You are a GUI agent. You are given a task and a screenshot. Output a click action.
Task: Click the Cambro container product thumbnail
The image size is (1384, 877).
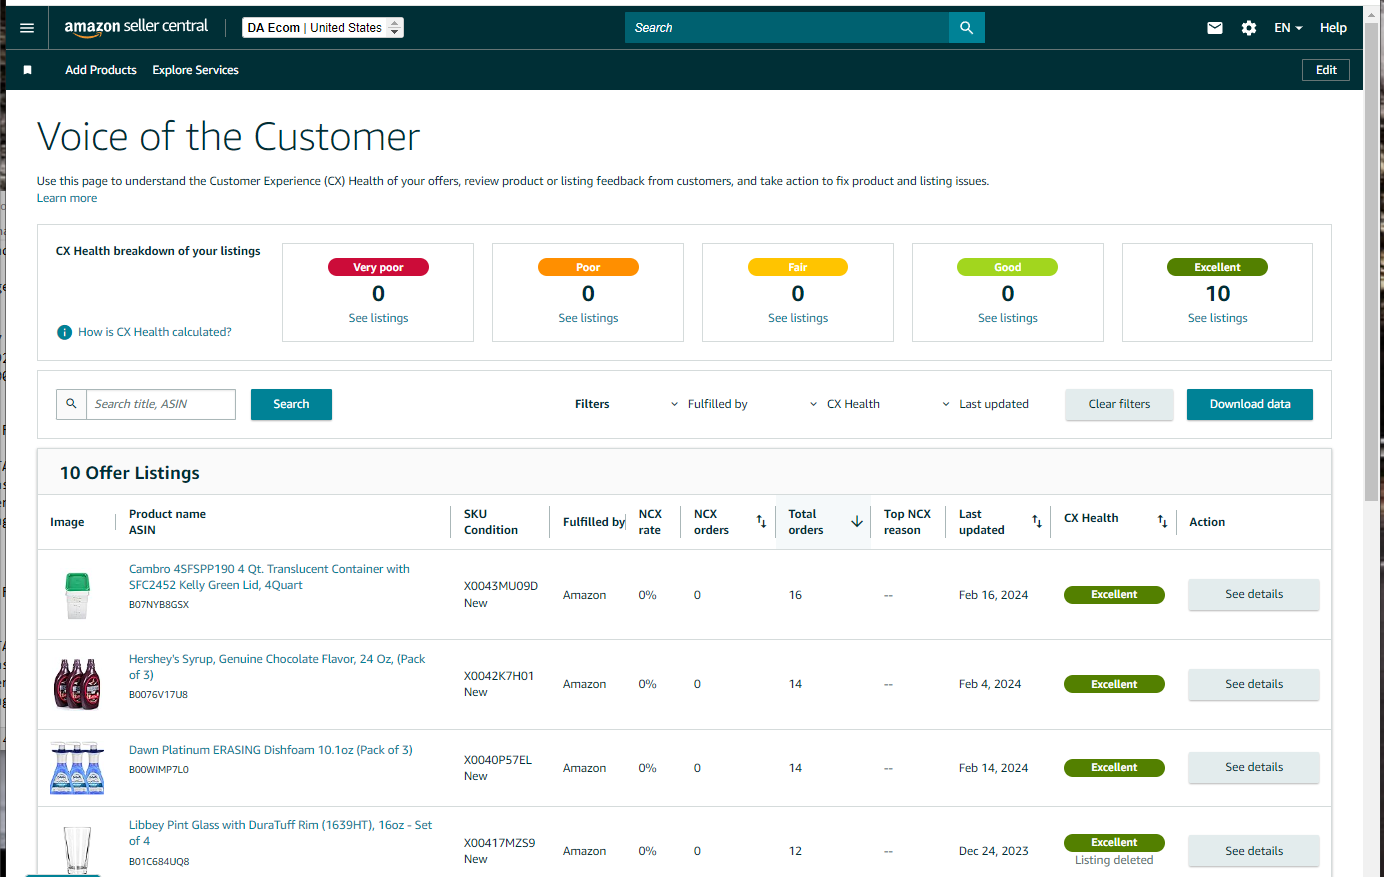click(x=77, y=595)
